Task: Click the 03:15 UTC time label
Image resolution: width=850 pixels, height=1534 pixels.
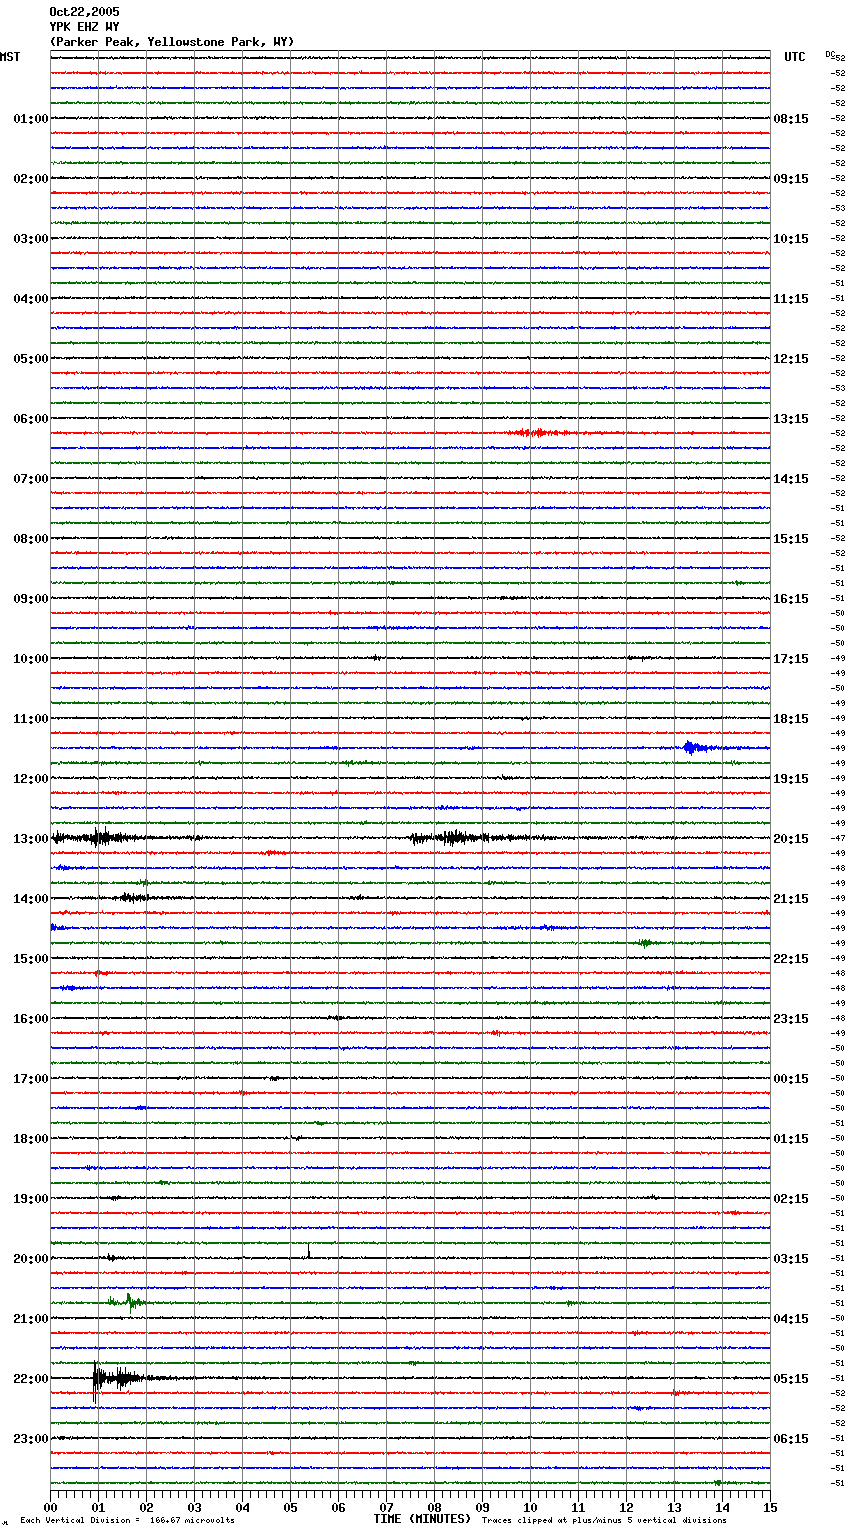Action: coord(791,1259)
